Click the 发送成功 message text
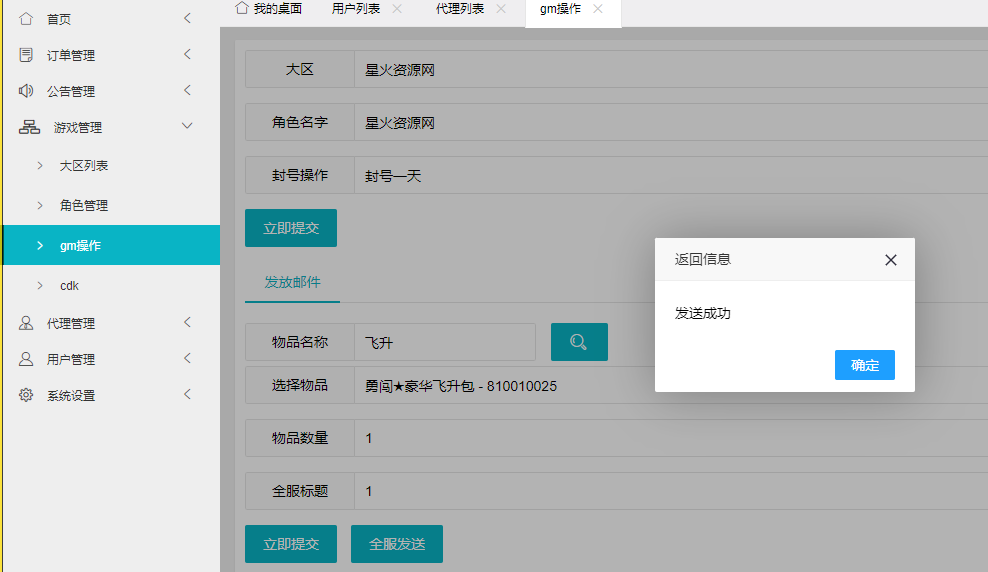Screen dimensions: 988x572 coord(703,313)
